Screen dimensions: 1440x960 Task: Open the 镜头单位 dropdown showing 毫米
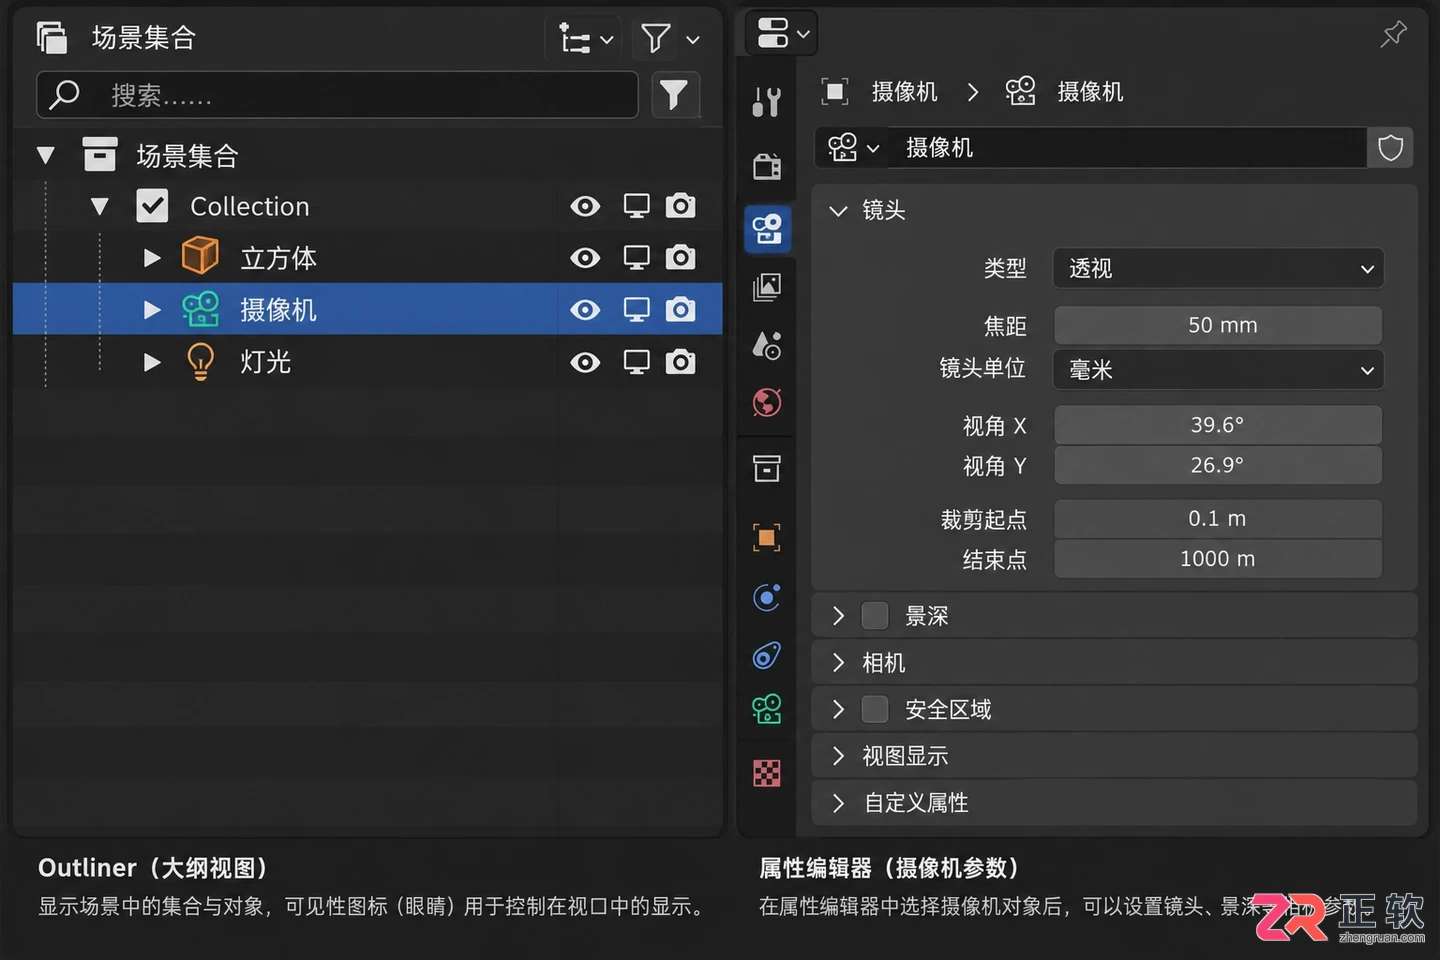(x=1218, y=370)
